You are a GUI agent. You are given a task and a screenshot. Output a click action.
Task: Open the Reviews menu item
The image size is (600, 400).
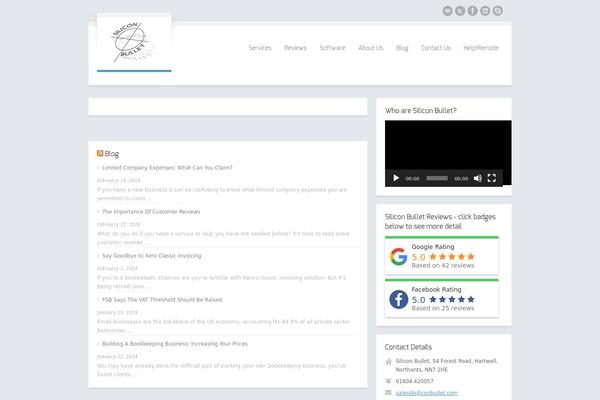pos(295,48)
